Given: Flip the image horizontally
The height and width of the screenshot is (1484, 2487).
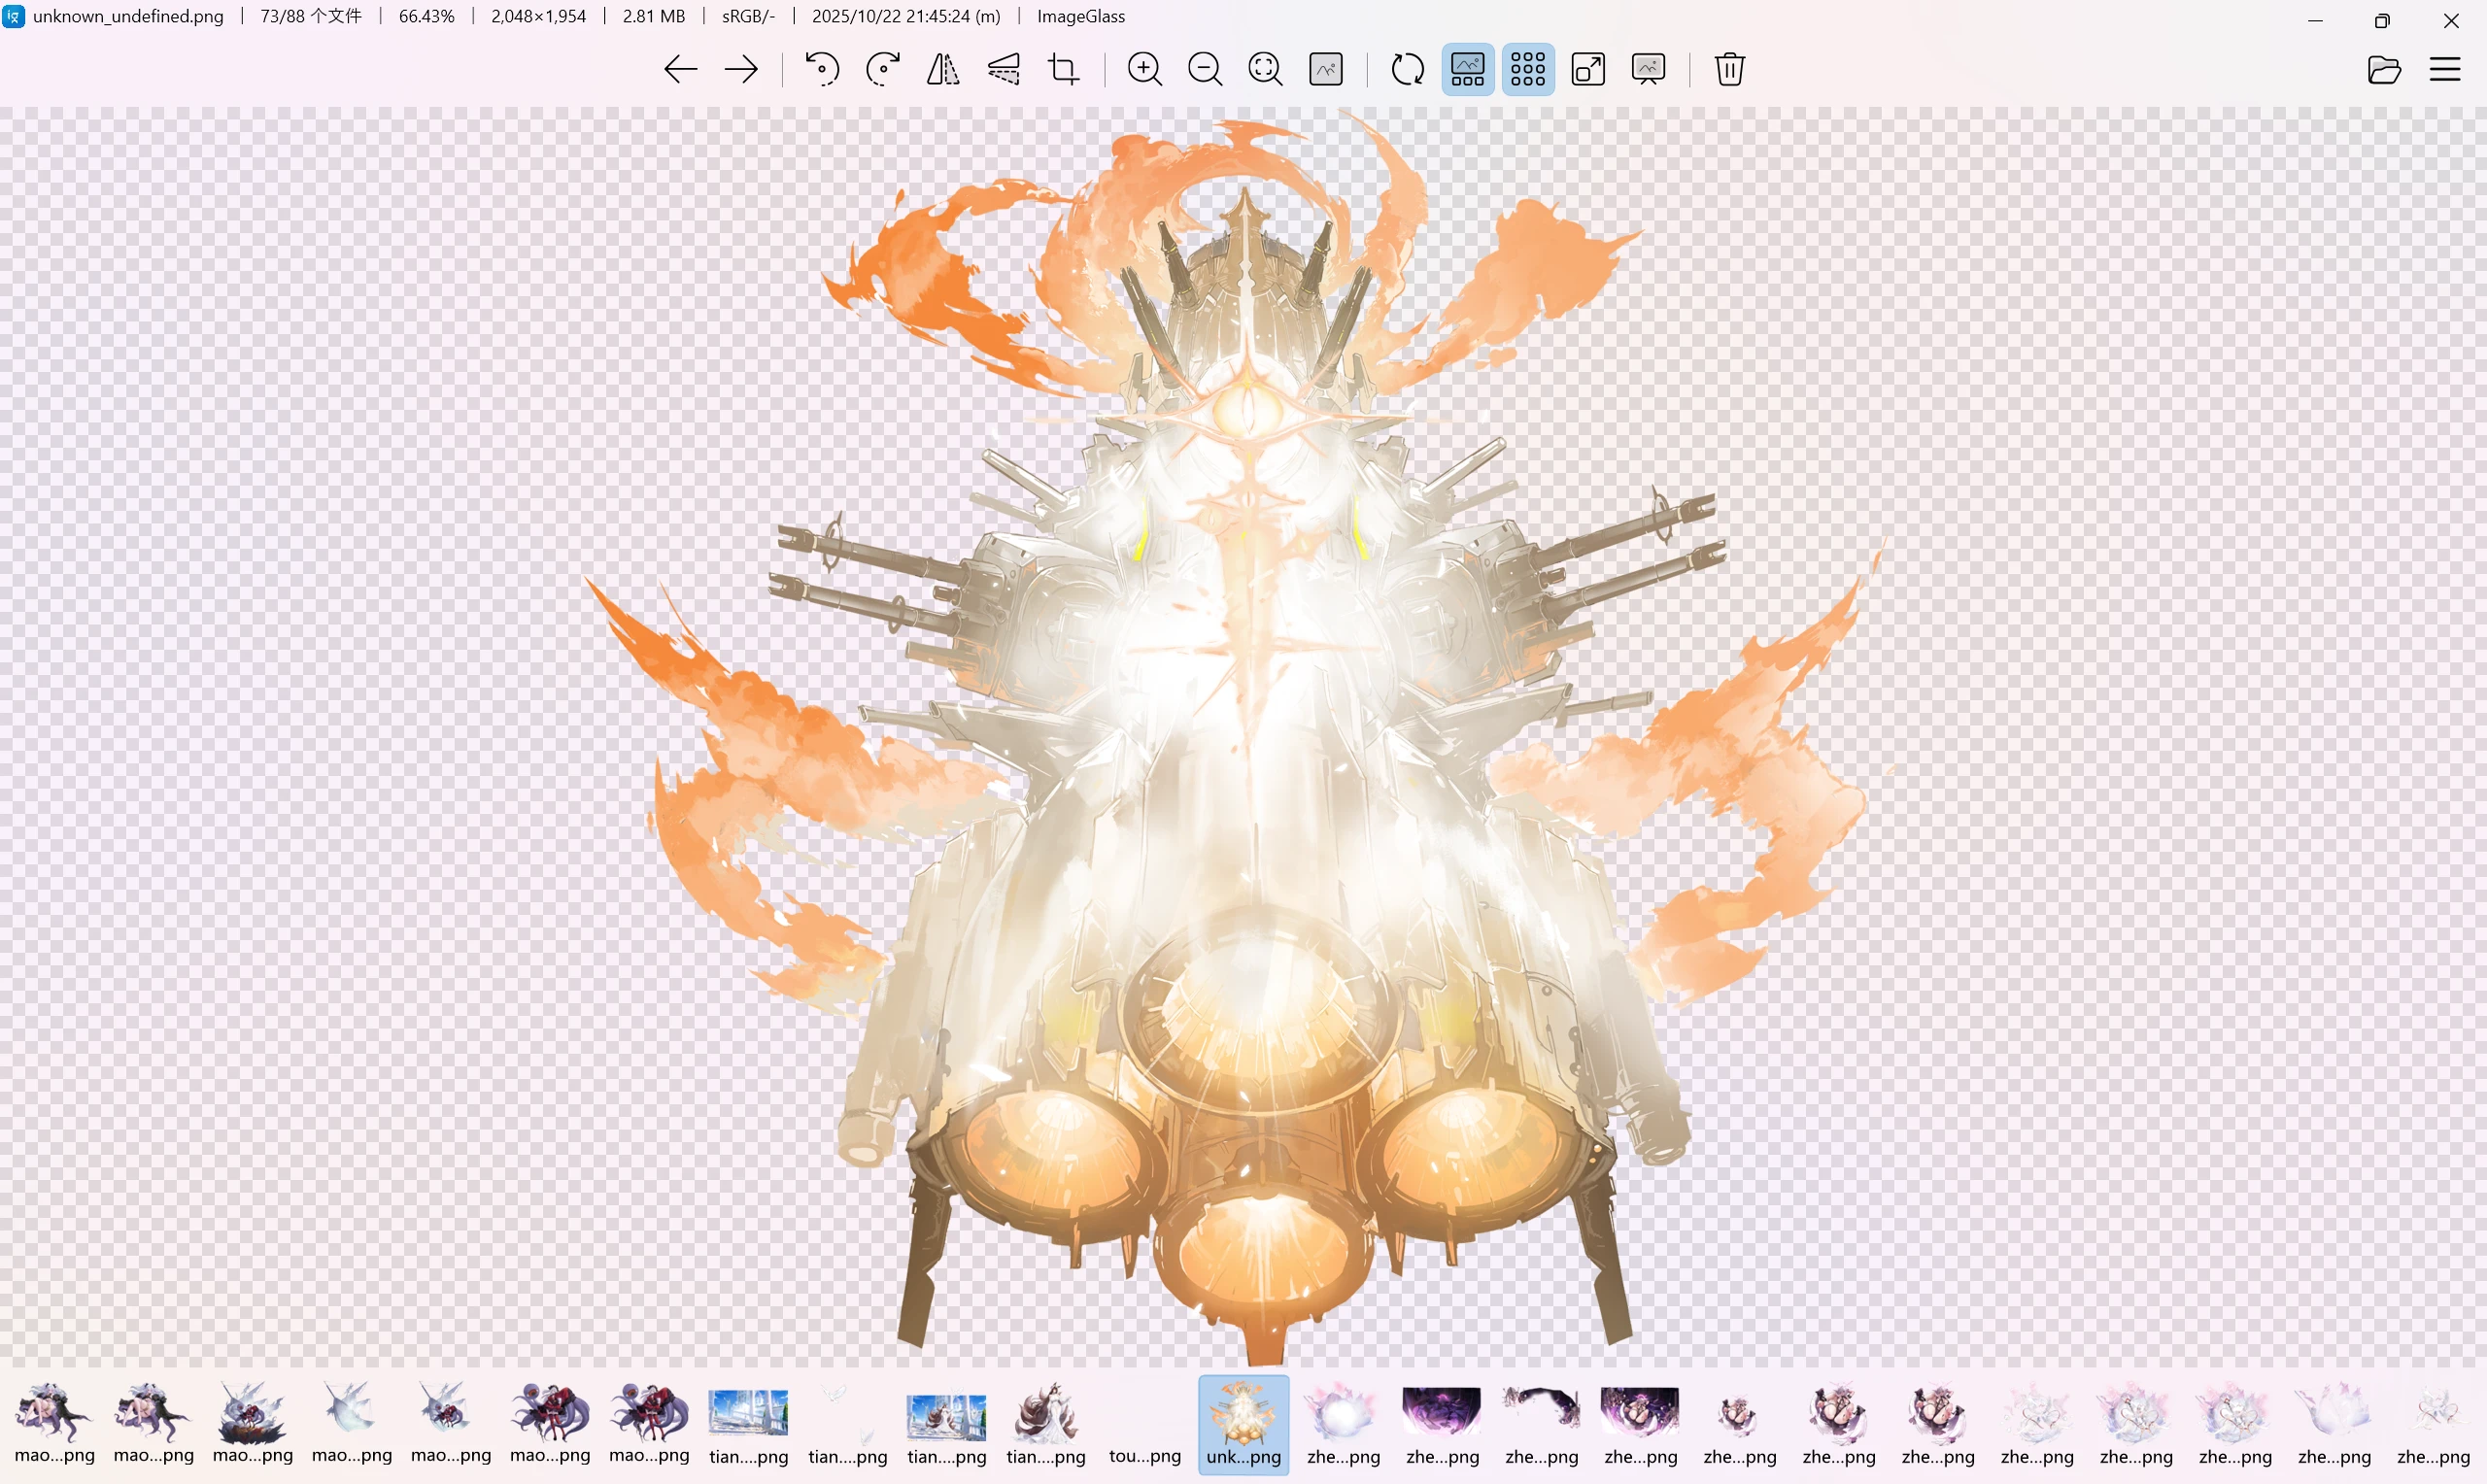Looking at the screenshot, I should [x=942, y=69].
